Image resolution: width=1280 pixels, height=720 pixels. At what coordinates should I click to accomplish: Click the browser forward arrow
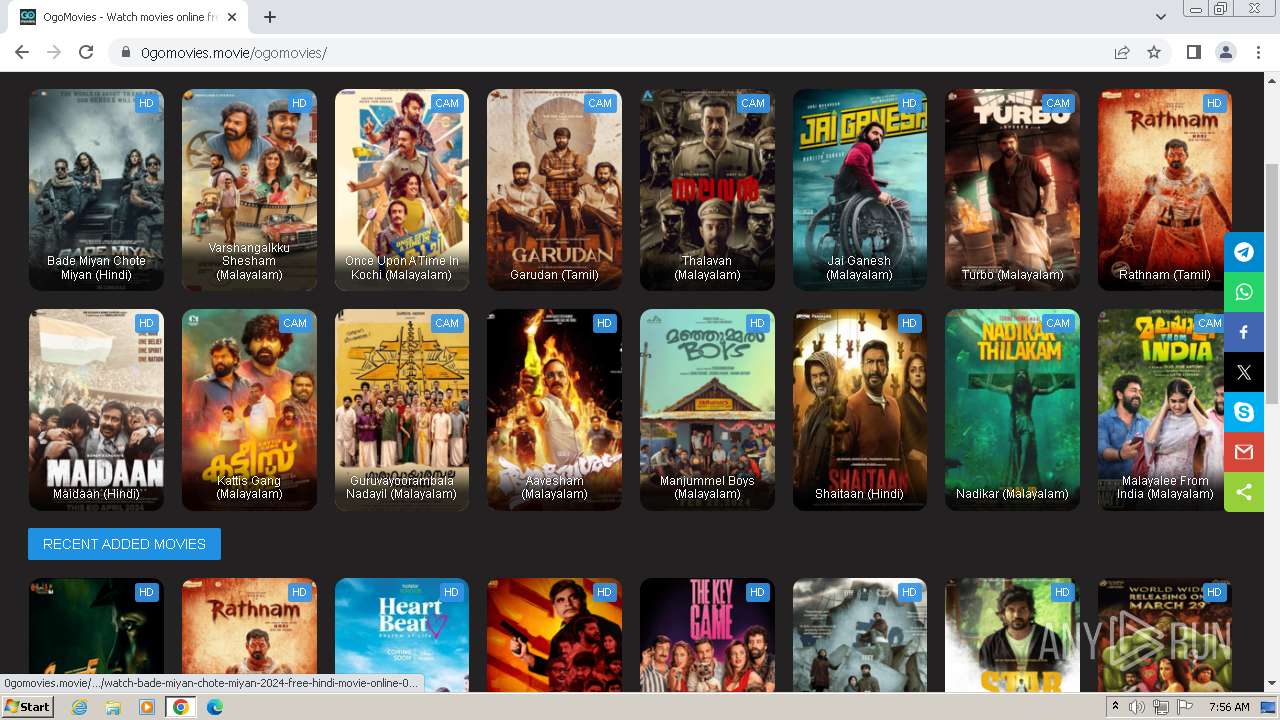tap(54, 52)
